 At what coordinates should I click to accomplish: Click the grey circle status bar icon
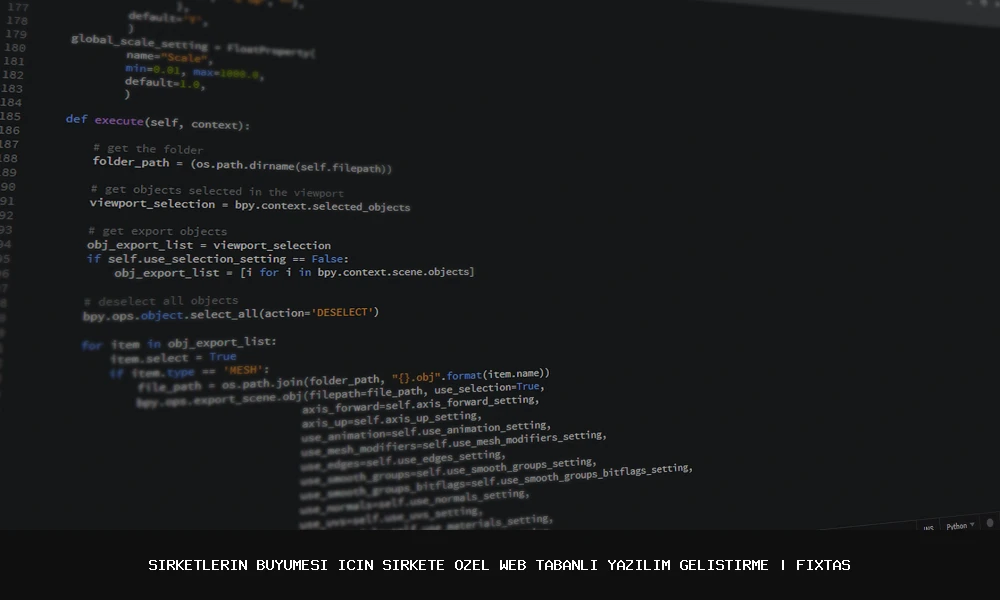coord(990,523)
